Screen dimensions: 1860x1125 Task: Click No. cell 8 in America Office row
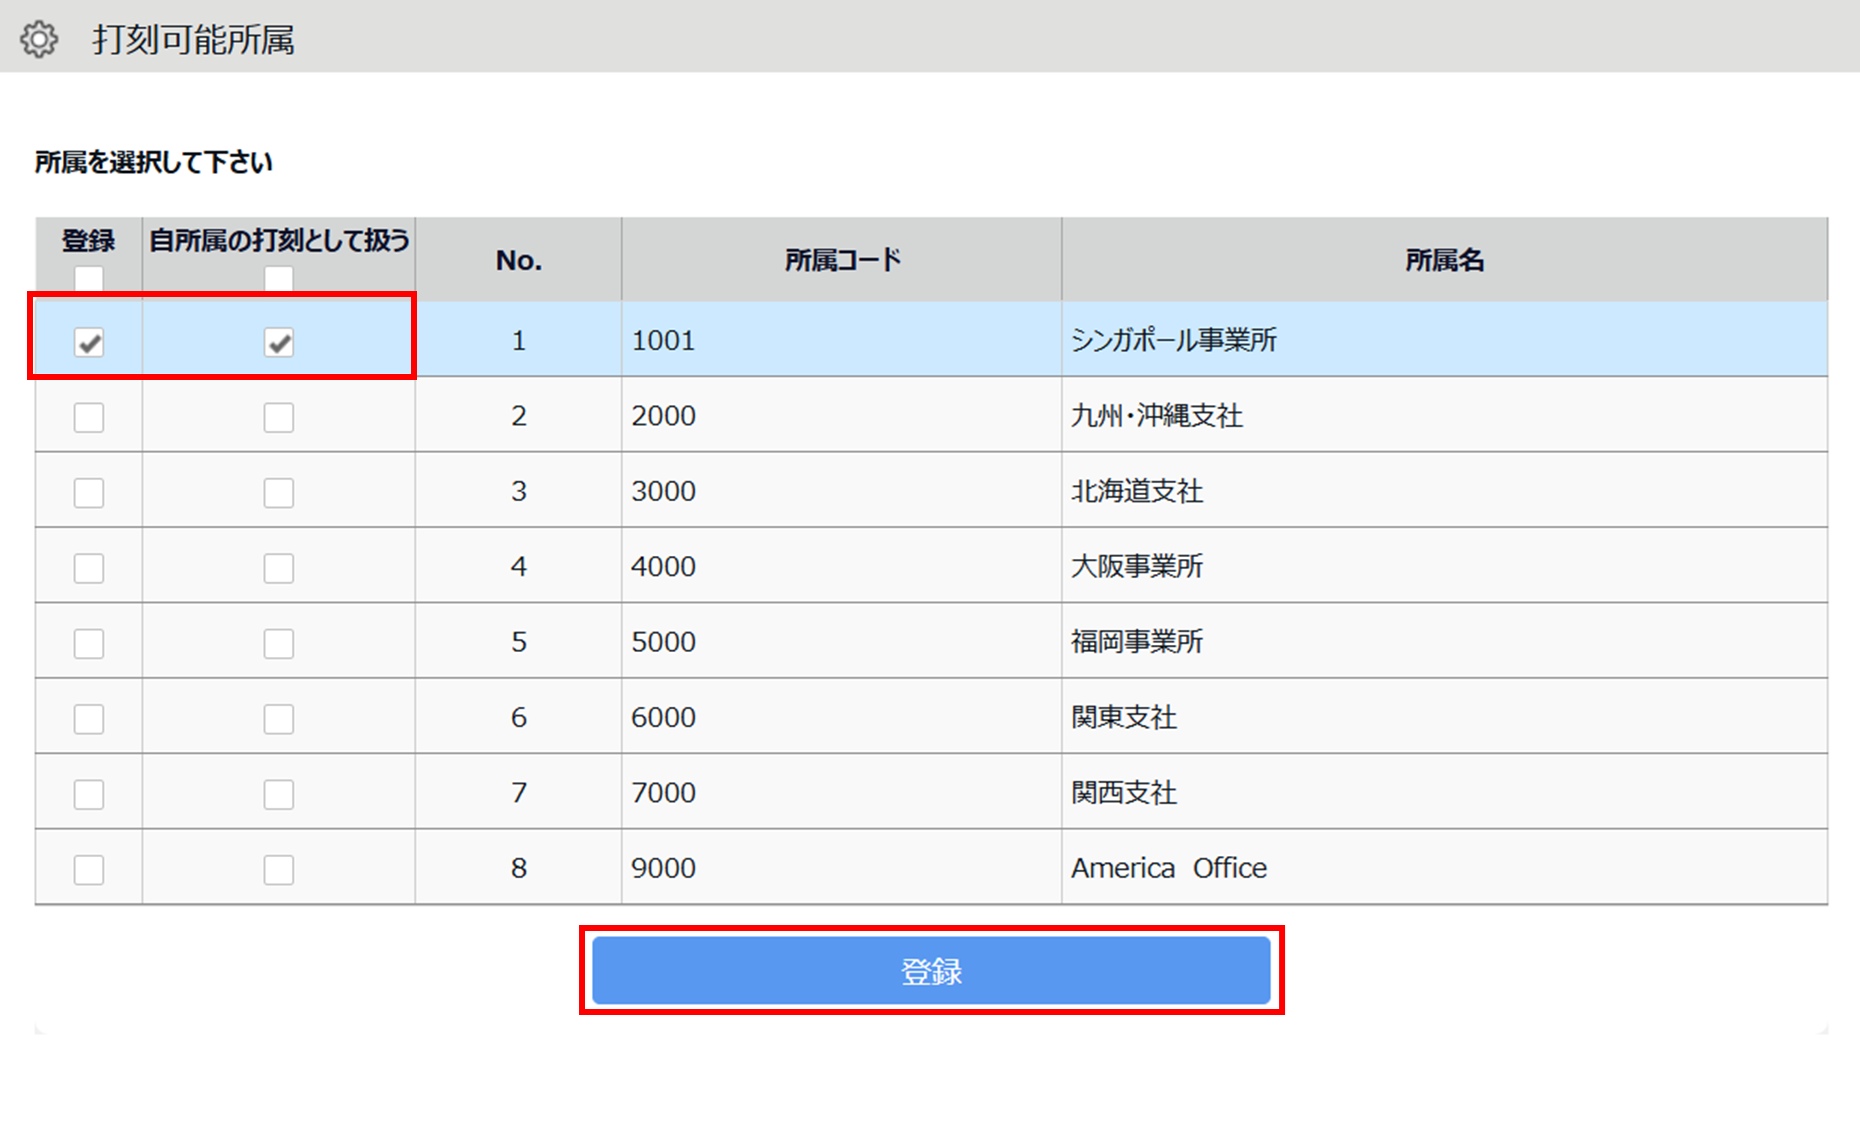518,868
